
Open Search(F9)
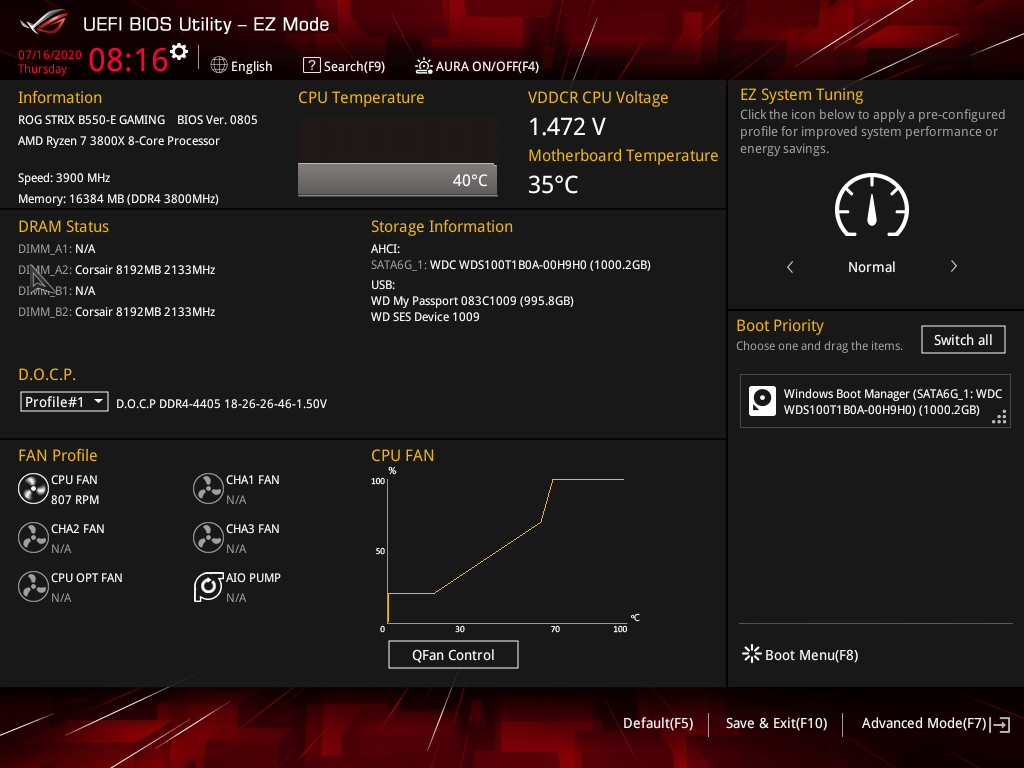pos(344,66)
